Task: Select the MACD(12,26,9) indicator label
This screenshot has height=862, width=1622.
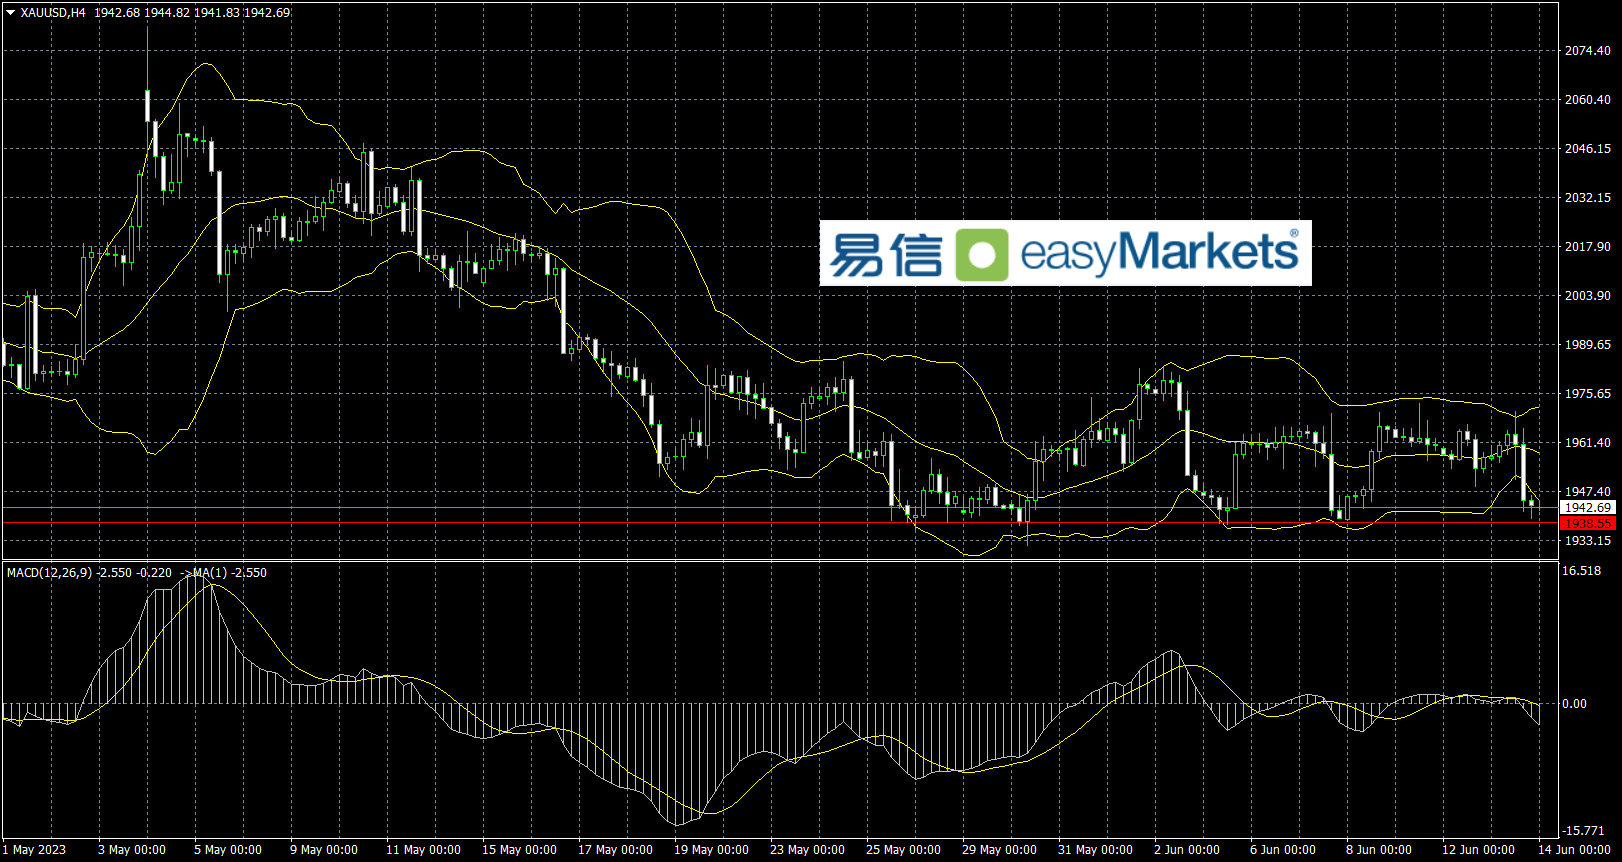Action: (x=49, y=573)
